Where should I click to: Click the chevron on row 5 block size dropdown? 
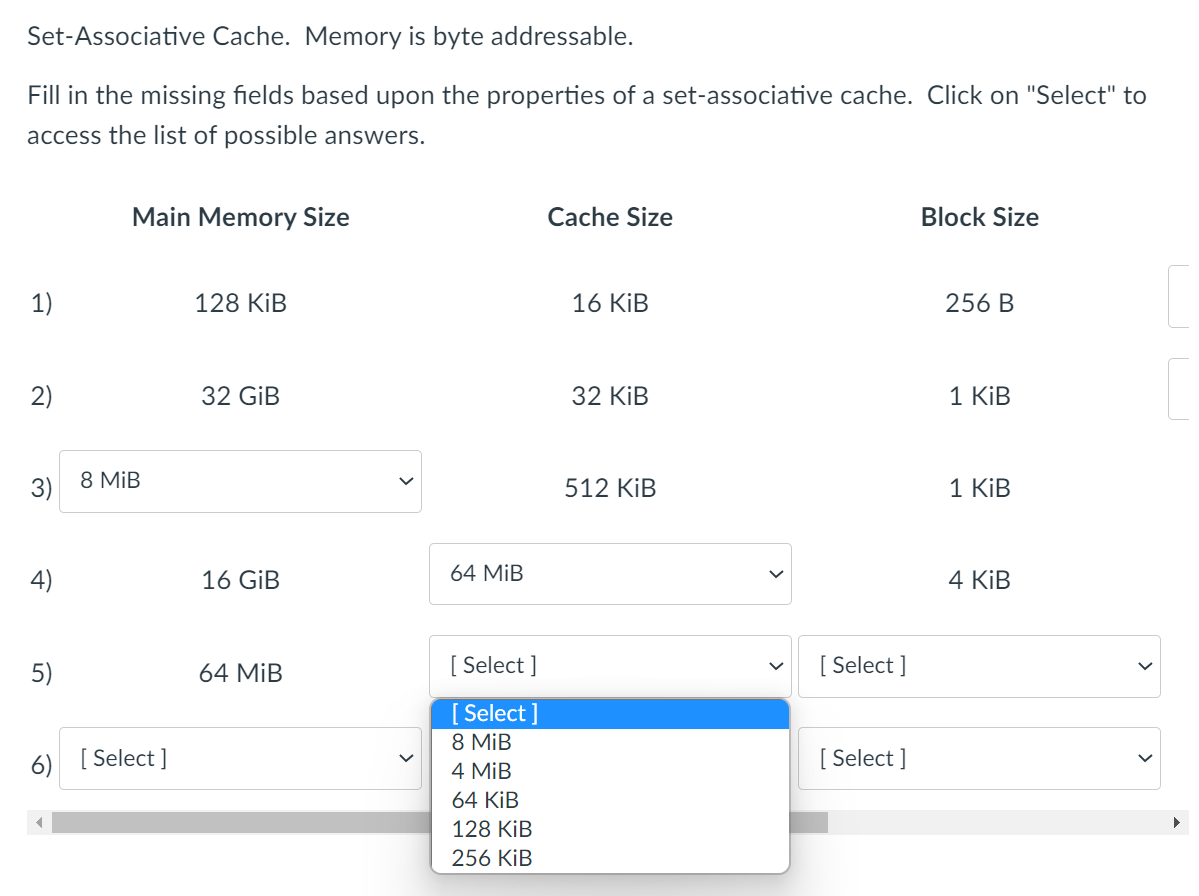pos(1145,667)
